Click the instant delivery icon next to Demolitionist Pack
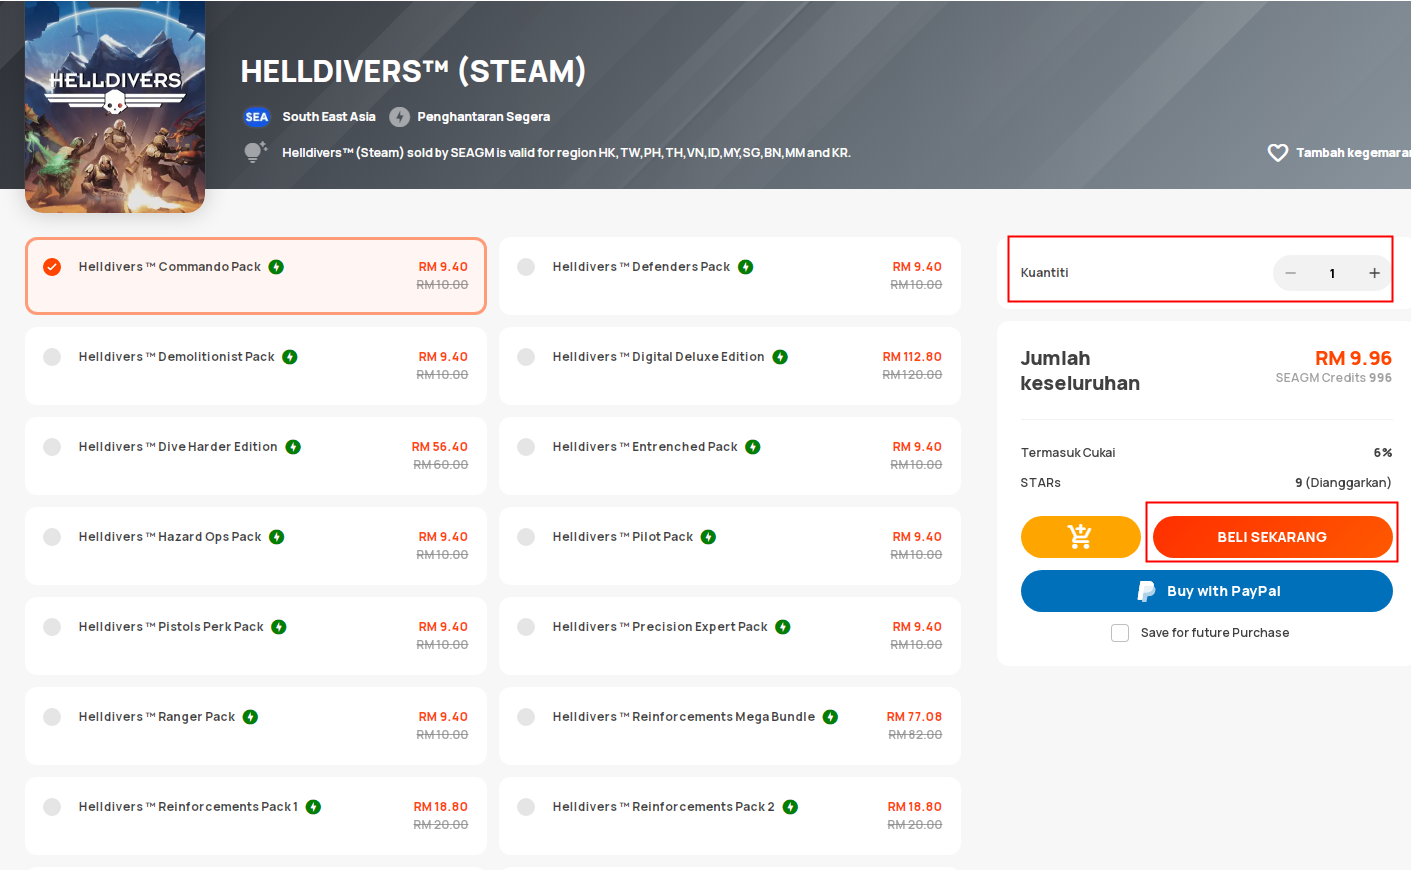1411x870 pixels. (x=290, y=357)
